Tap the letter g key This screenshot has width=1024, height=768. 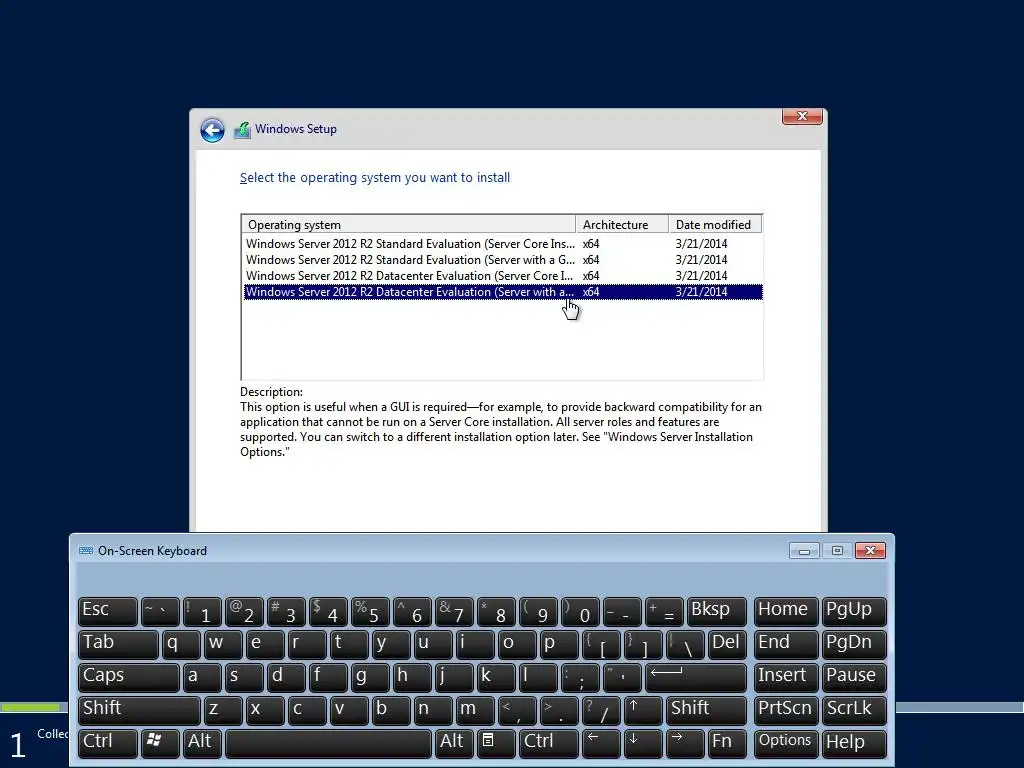(370, 677)
